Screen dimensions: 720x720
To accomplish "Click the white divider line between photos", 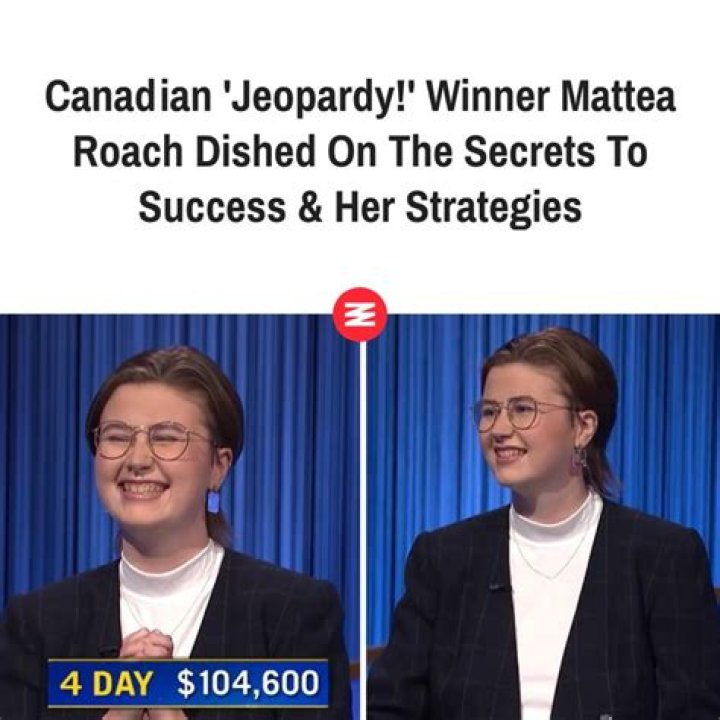I will [363, 530].
